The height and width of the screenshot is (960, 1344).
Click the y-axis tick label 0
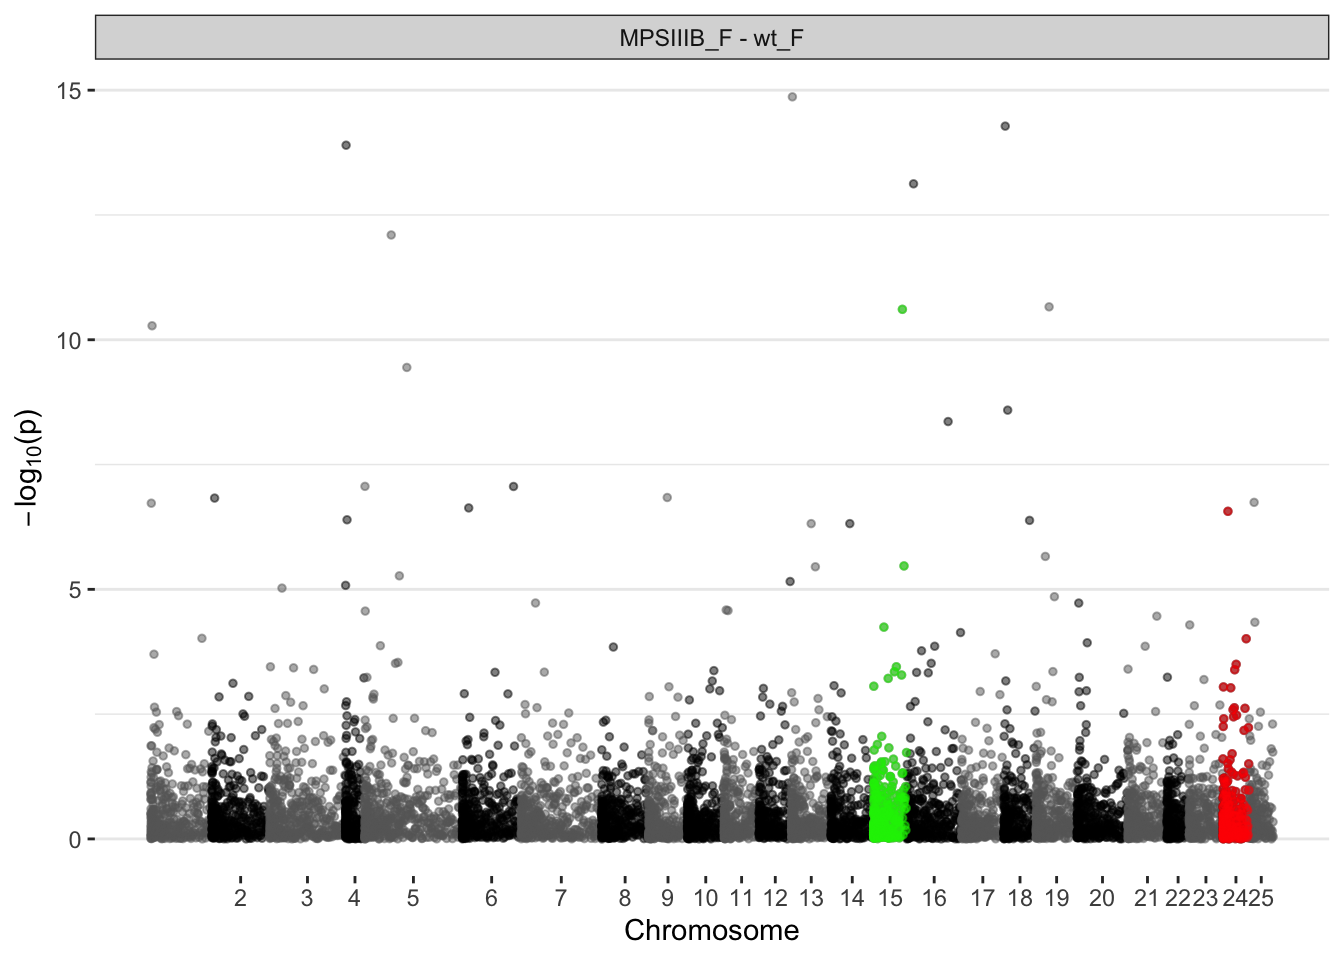[x=75, y=840]
